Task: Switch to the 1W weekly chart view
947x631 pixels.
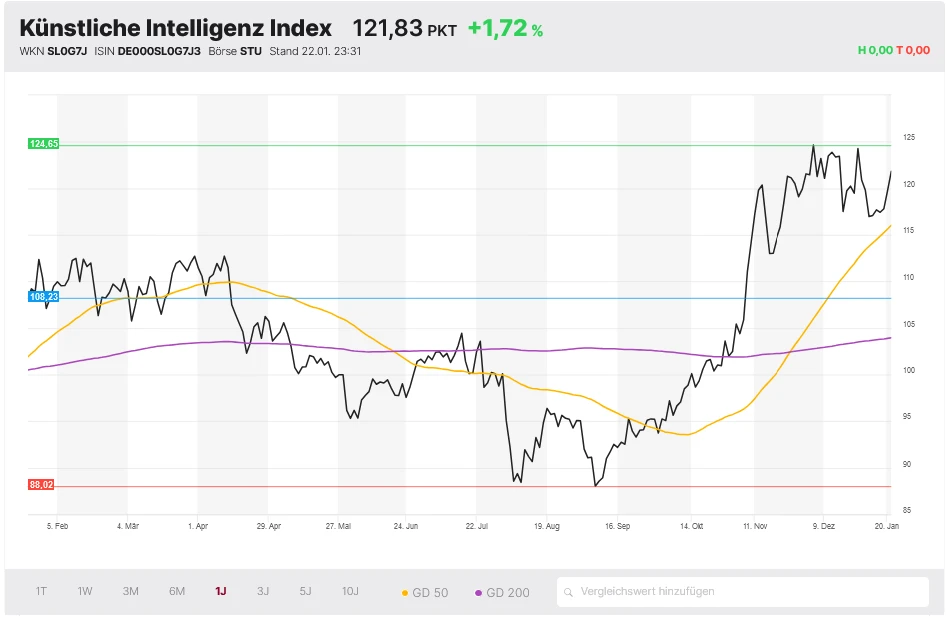Action: [85, 592]
